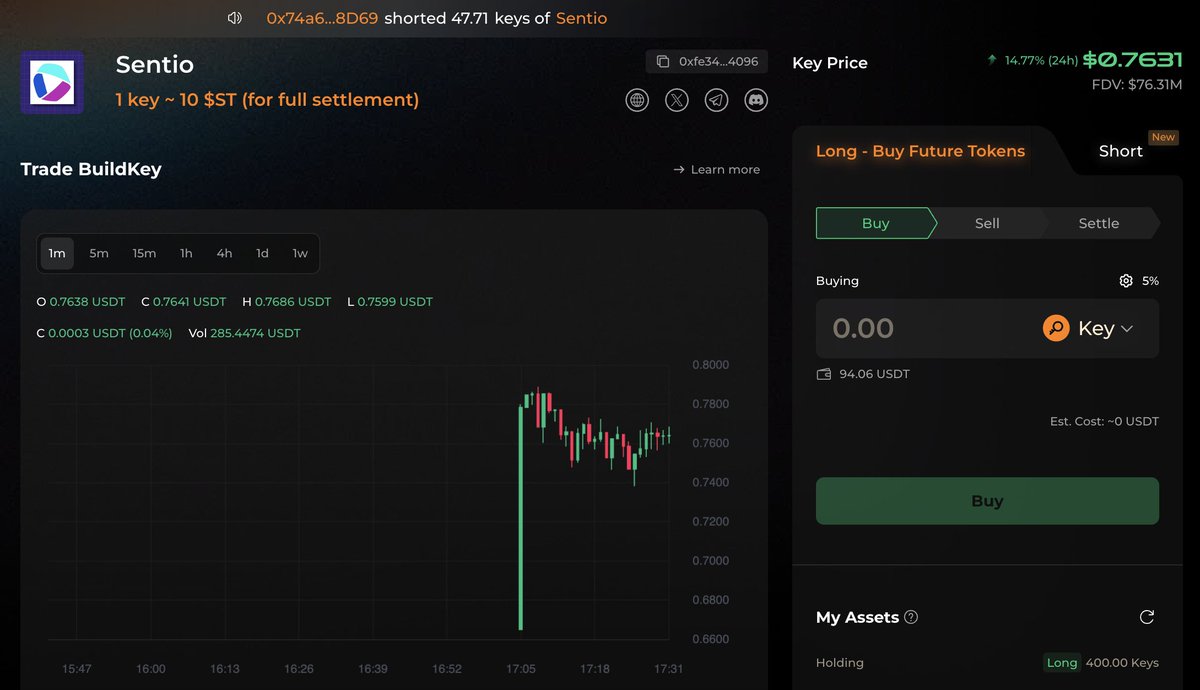This screenshot has width=1200, height=690.
Task: Click the Sentio link in announcement ticker
Action: (x=581, y=18)
